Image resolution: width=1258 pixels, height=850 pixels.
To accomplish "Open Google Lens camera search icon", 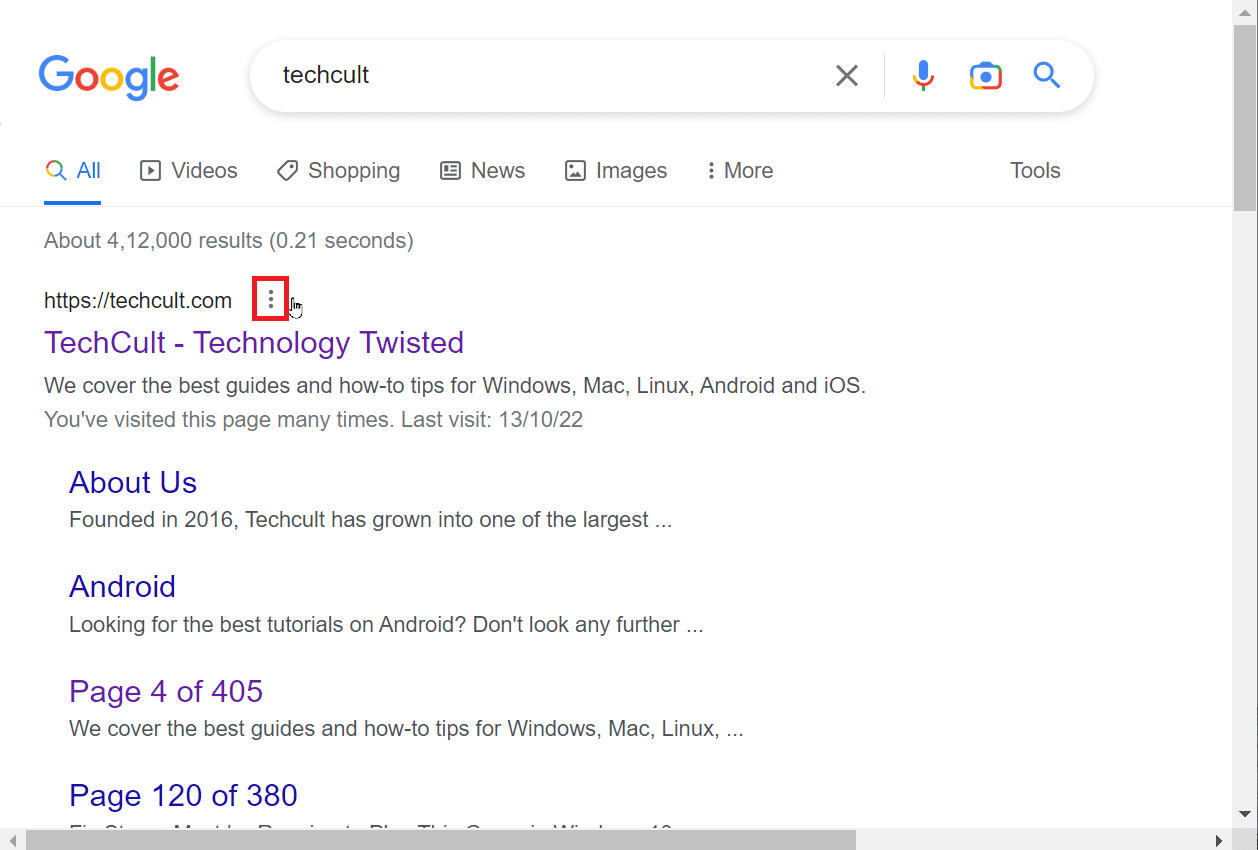I will pyautogui.click(x=985, y=75).
